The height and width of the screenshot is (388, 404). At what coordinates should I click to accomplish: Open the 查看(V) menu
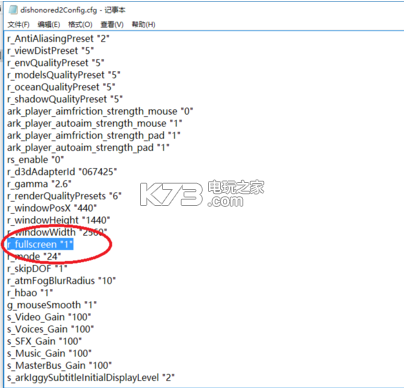(x=112, y=24)
